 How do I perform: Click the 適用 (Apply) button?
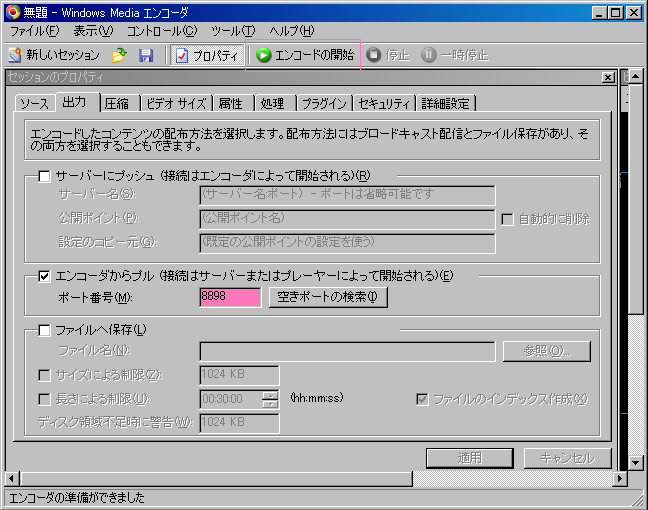(470, 458)
